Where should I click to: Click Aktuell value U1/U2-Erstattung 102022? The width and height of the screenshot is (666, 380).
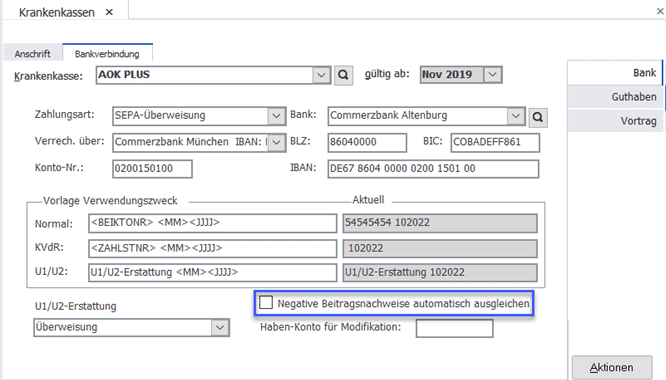[440, 273]
